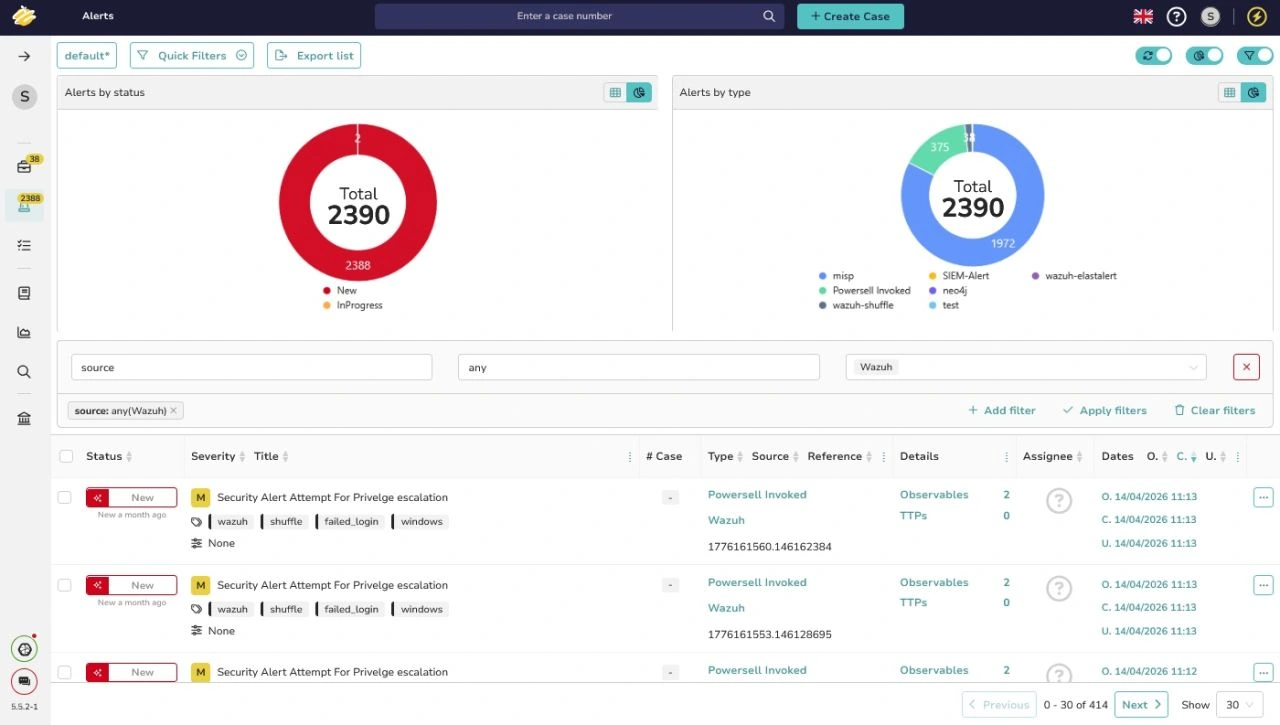1280x725 pixels.
Task: Tick the checkbox of the alert observed at 11:12
Action: point(64,673)
